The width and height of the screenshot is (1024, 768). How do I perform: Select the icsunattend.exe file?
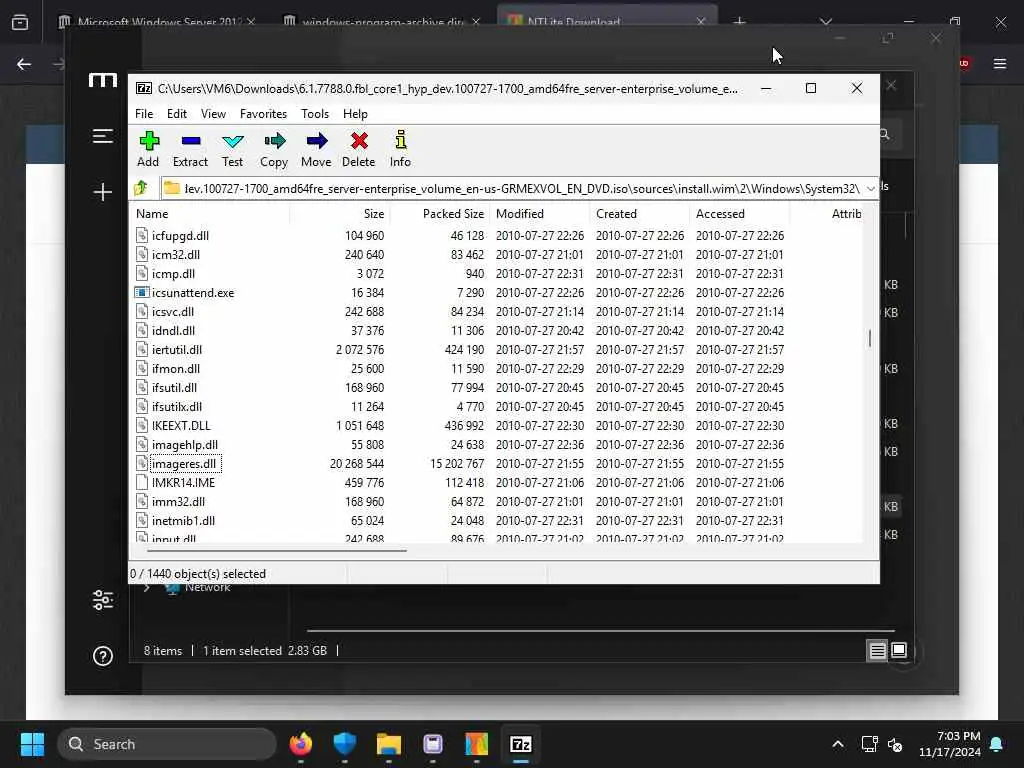click(193, 293)
